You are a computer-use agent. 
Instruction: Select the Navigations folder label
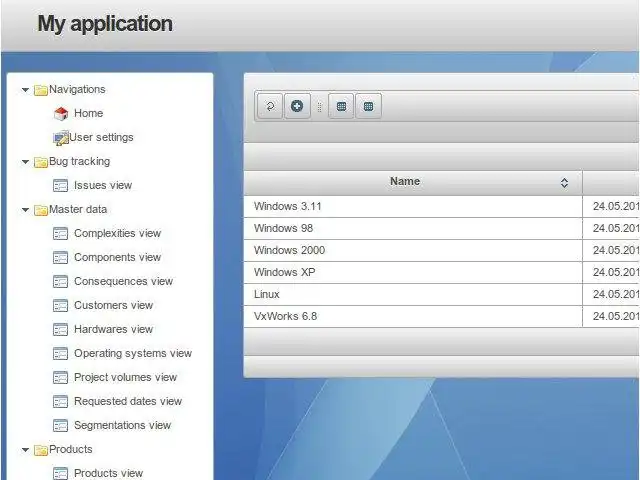tap(77, 89)
